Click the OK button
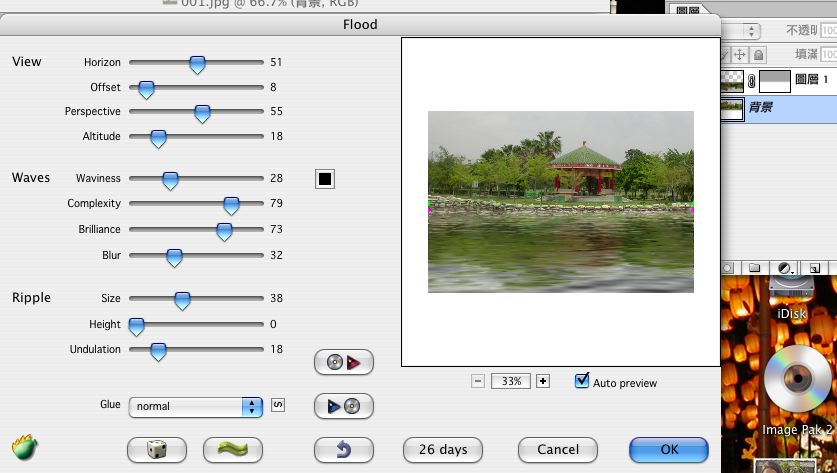The width and height of the screenshot is (837, 473). pyautogui.click(x=669, y=450)
